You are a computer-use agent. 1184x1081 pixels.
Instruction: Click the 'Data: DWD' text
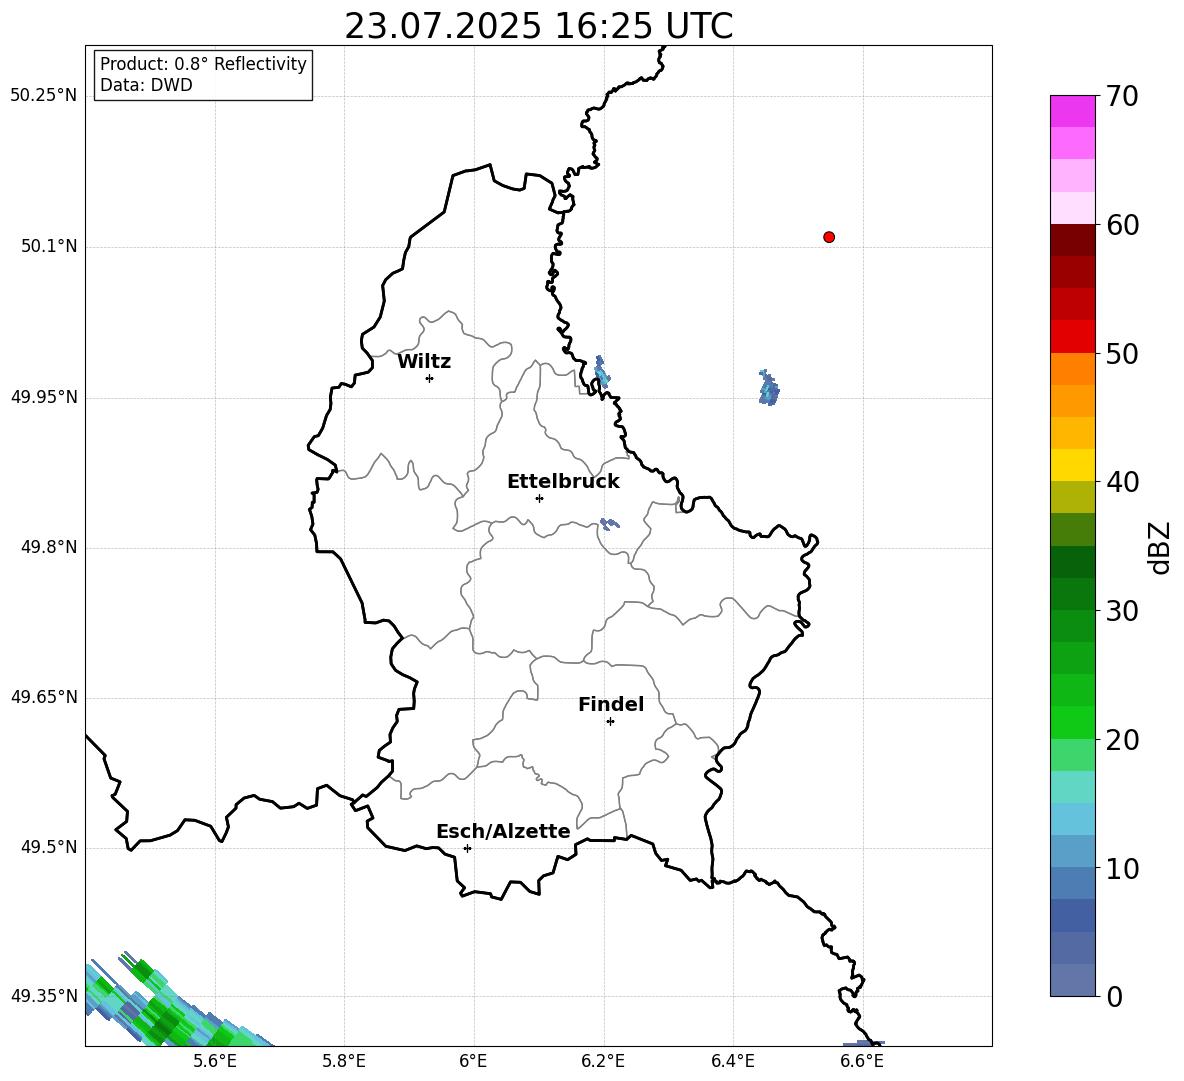click(x=146, y=85)
